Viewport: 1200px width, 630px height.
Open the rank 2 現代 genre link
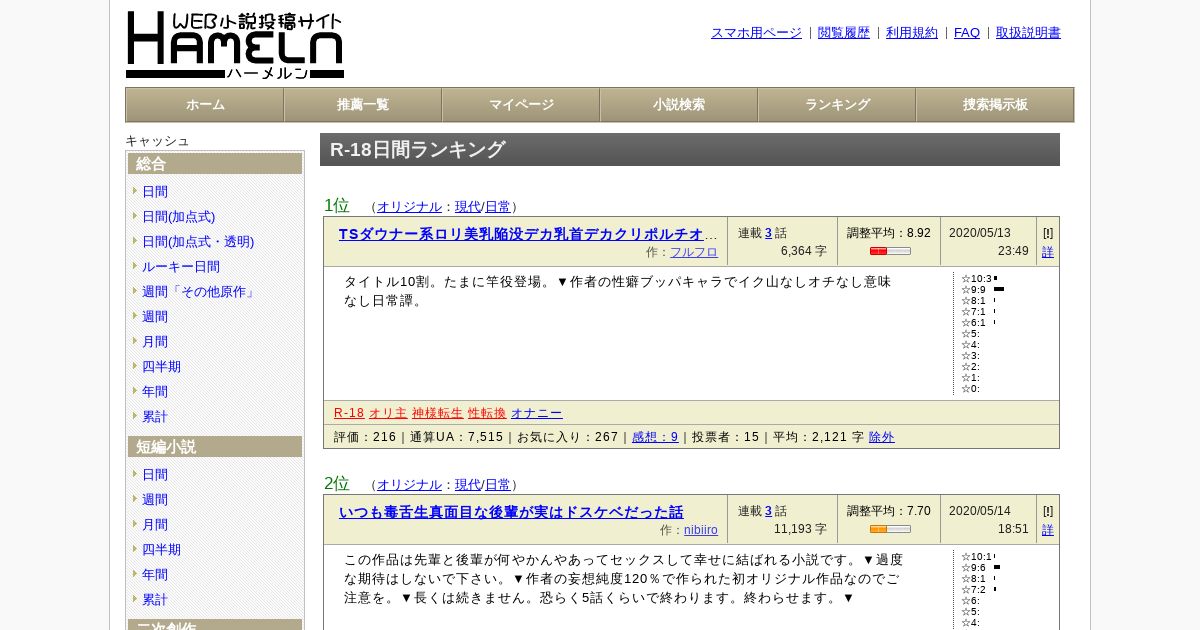(468, 485)
